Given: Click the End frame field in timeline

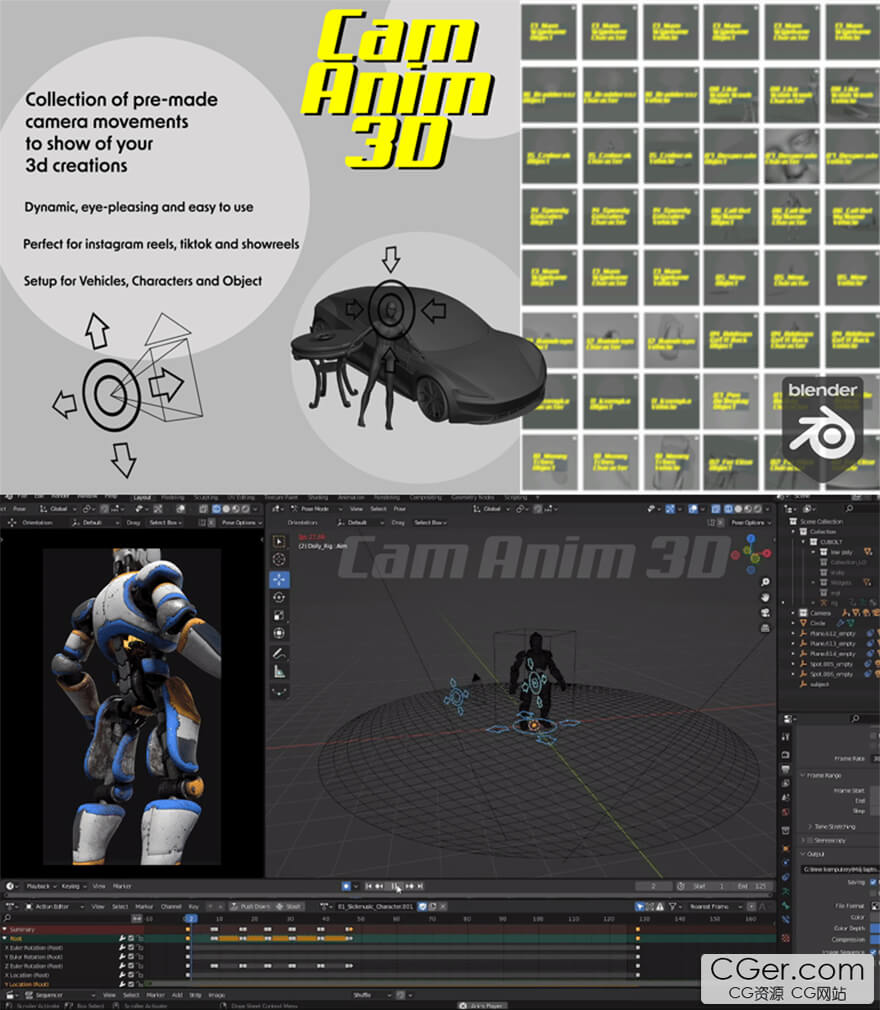Looking at the screenshot, I should coord(752,886).
